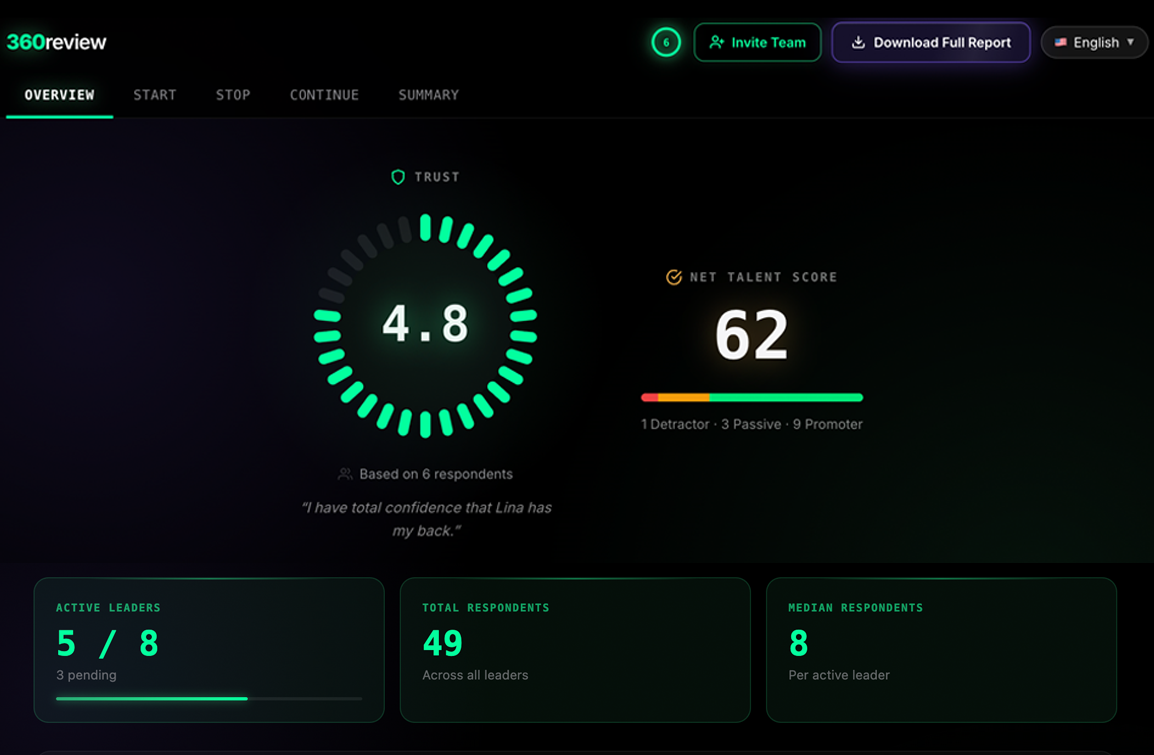Click the add-person icon in Invite Team
Viewport: 1154px width, 755px height.
pos(716,42)
